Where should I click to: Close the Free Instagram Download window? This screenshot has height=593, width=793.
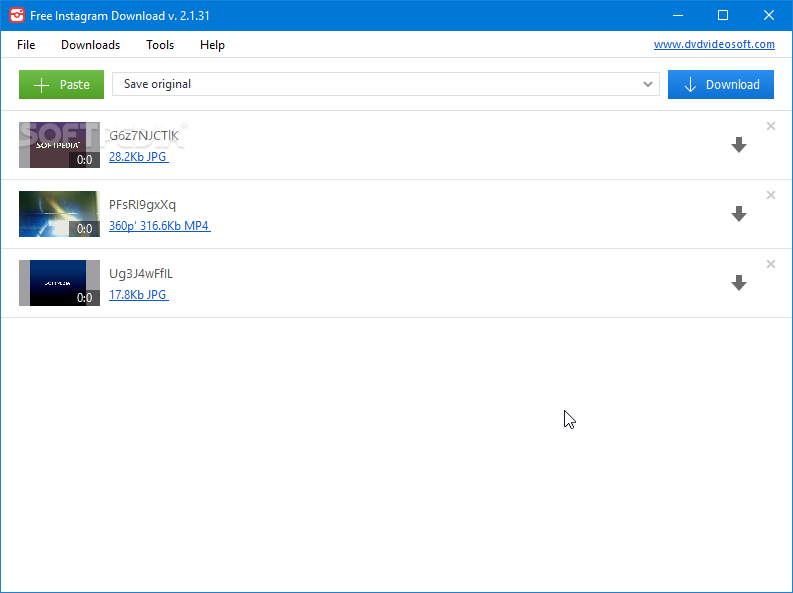(769, 15)
